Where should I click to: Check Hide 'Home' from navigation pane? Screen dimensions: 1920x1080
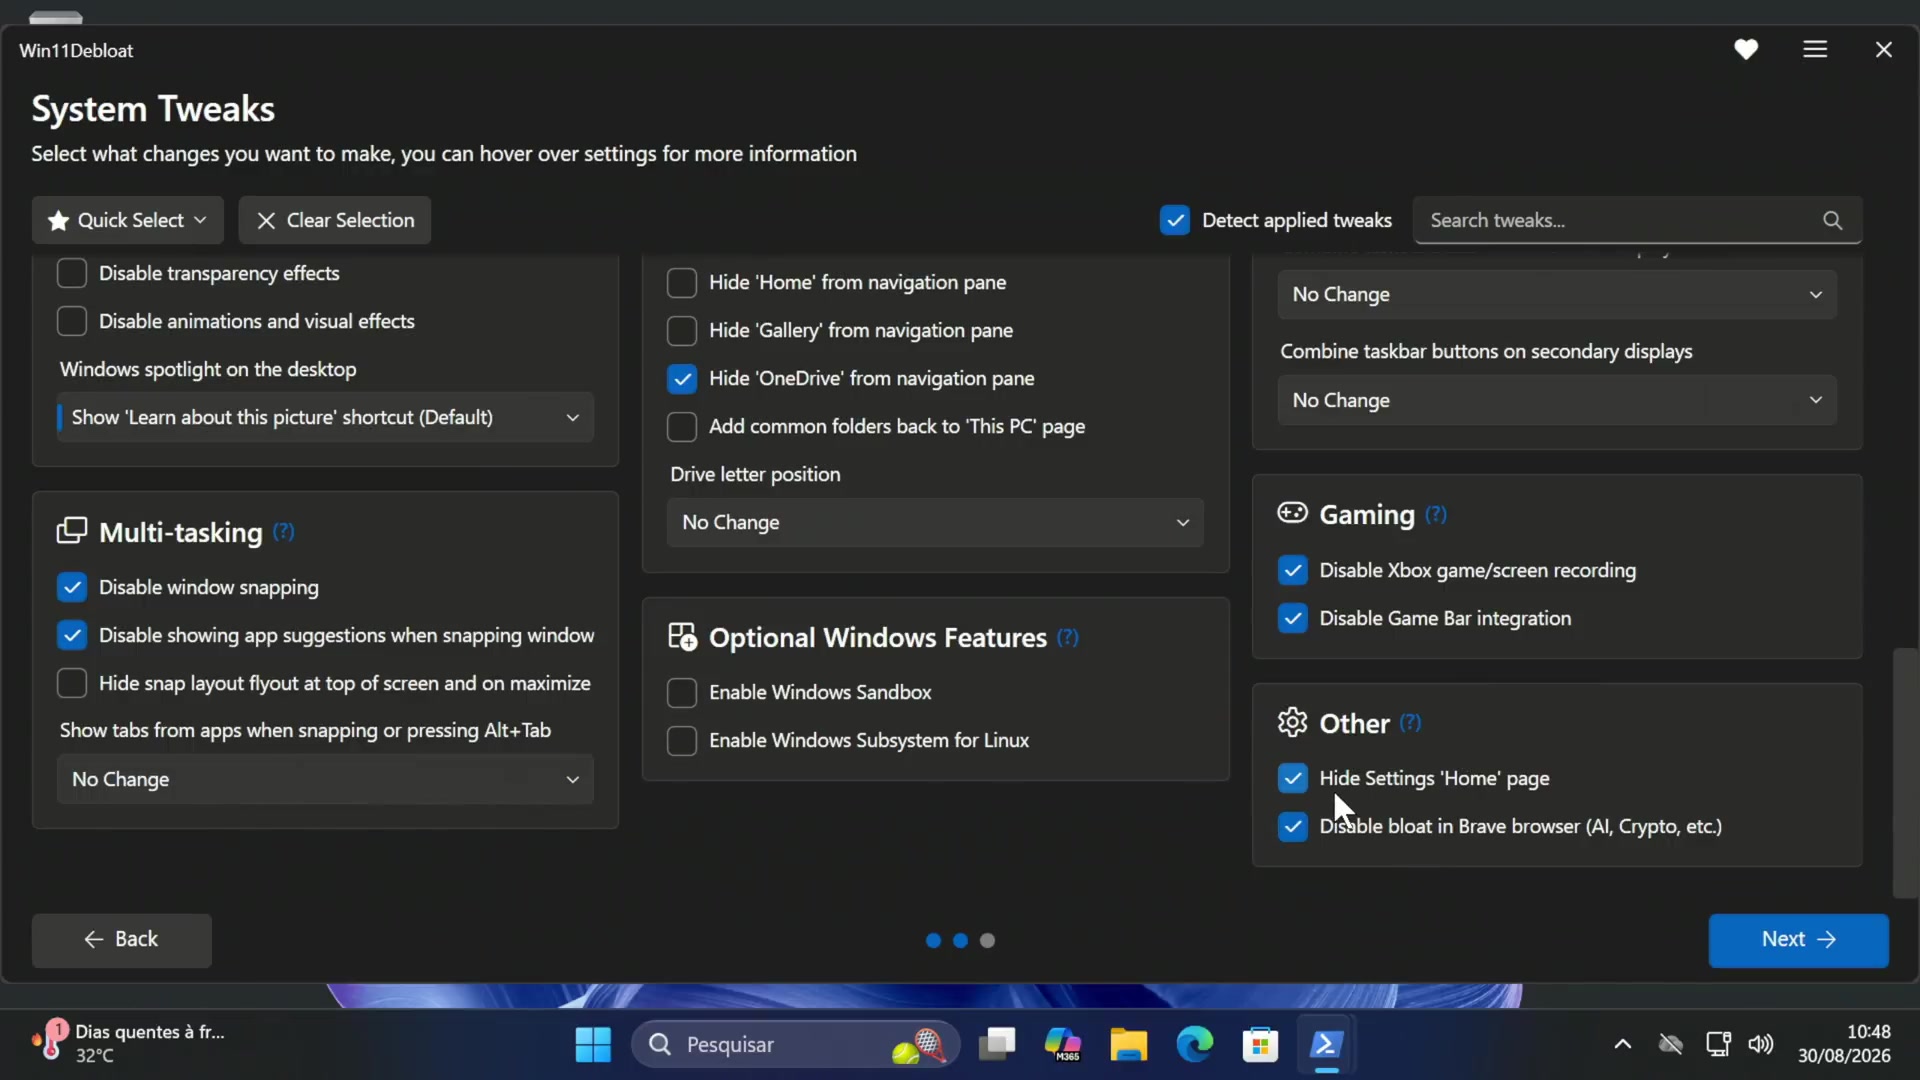coord(682,283)
